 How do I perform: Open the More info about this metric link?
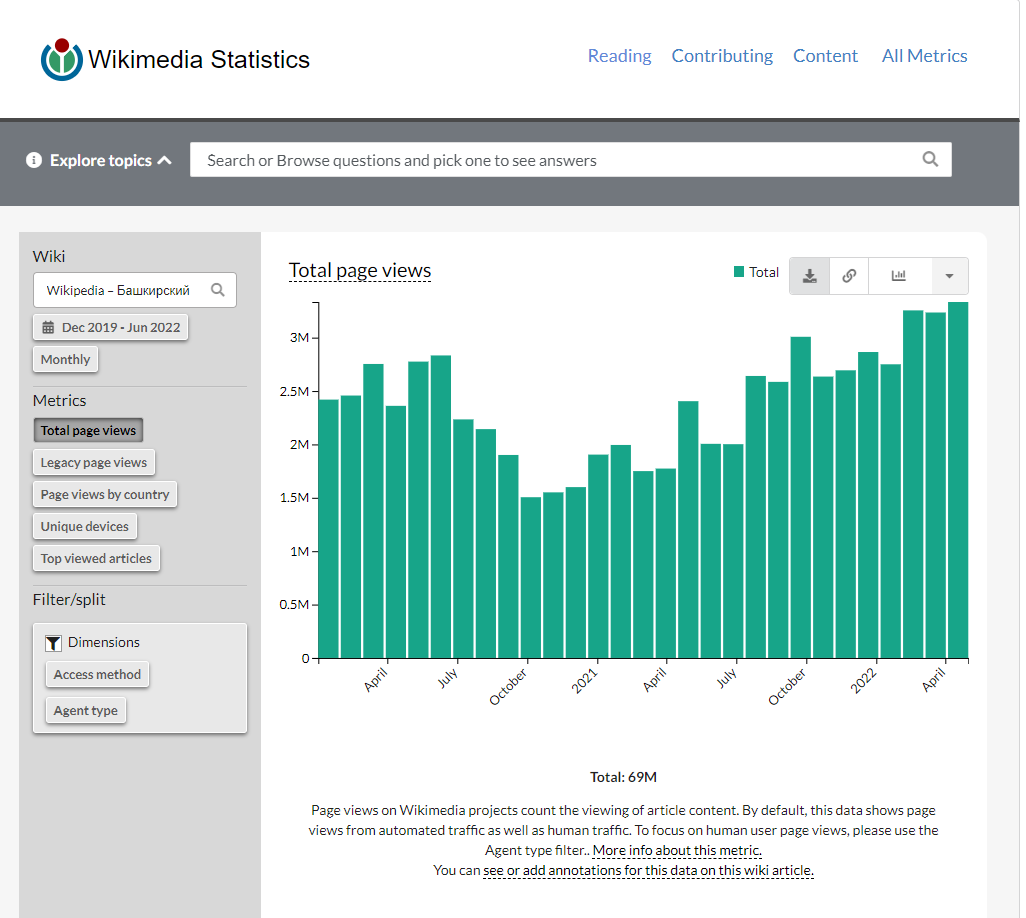click(x=677, y=851)
